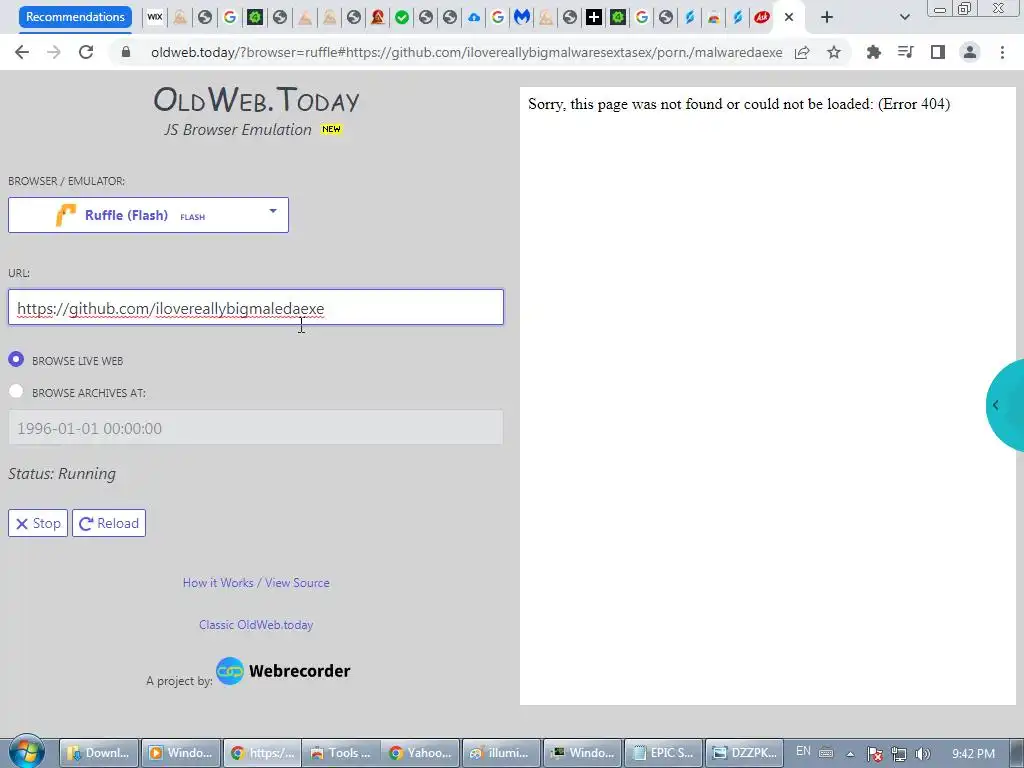Bookmark this page with the star
The width and height of the screenshot is (1024, 768).
[834, 52]
